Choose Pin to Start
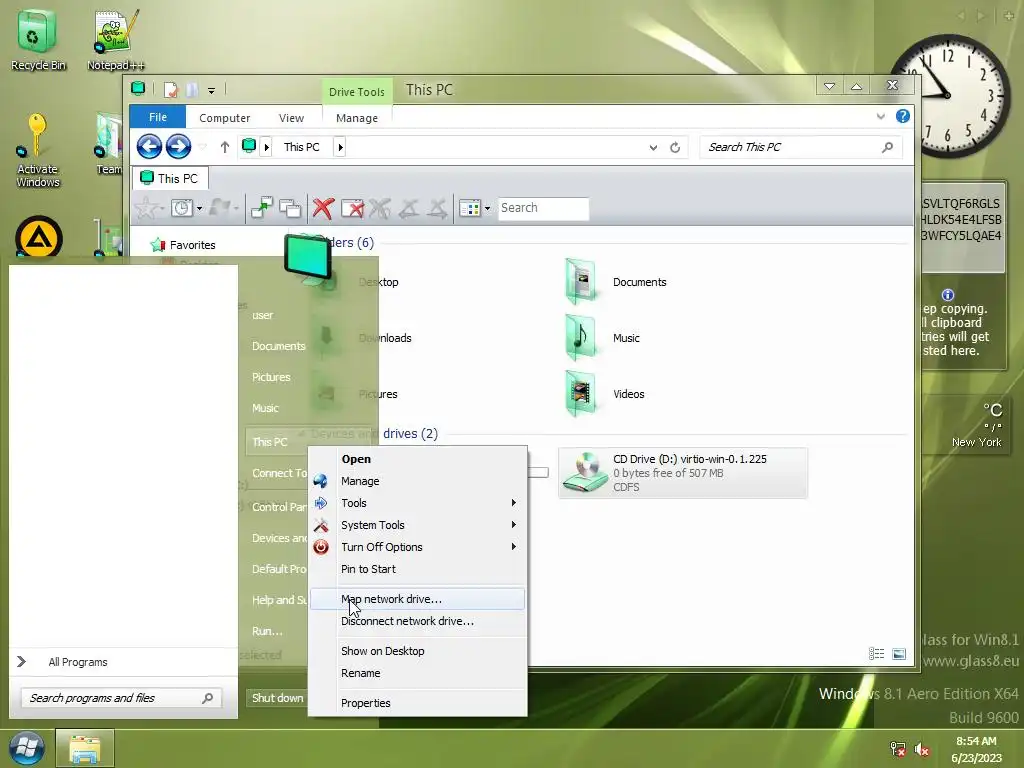The width and height of the screenshot is (1024, 768). 417,569
